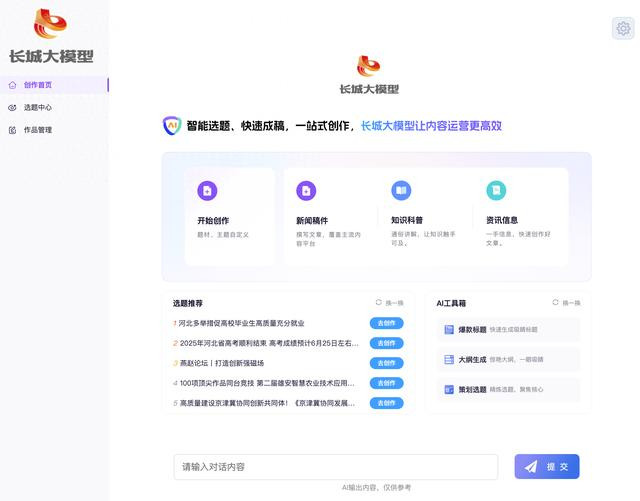This screenshot has width=640, height=501.
Task: Open topic 100项顶尖作品同台竞技
Action: pos(267,383)
